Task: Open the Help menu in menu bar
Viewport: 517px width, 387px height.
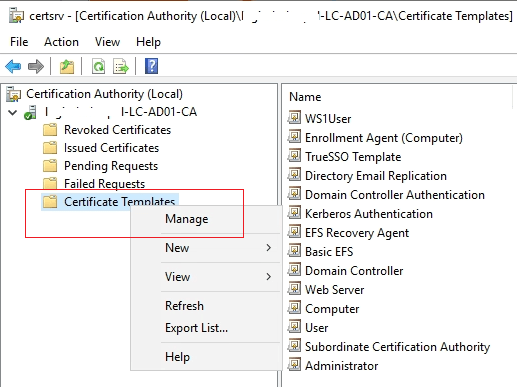Action: coord(148,42)
